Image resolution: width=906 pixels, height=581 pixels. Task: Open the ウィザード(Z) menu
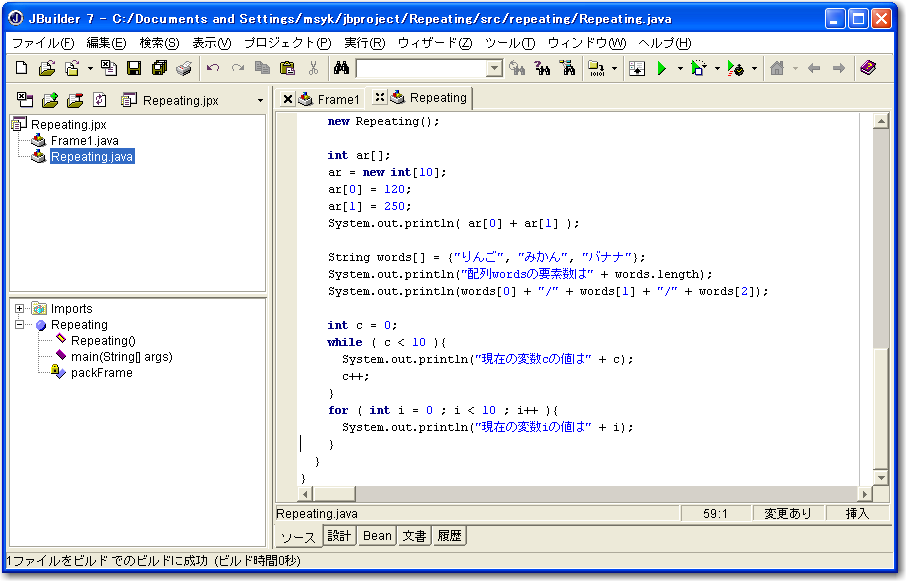coord(434,43)
